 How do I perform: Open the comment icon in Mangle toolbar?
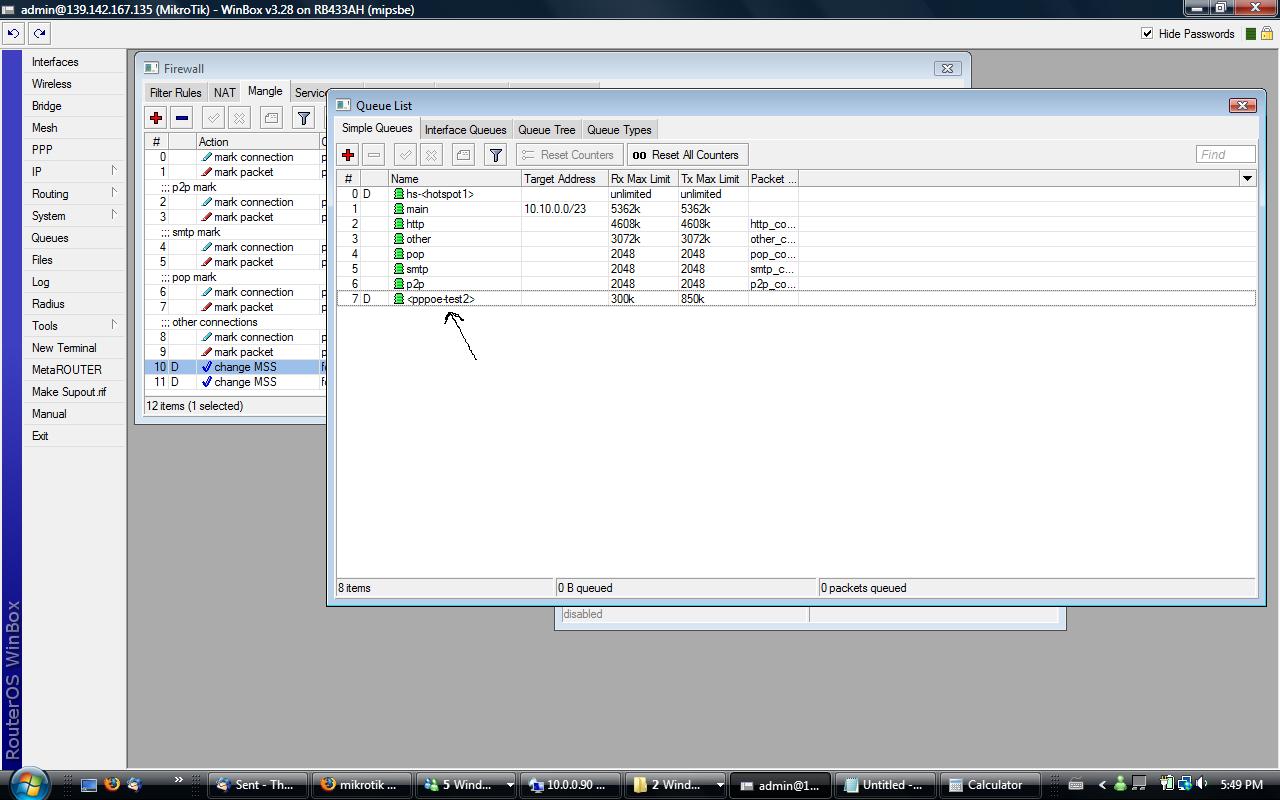(x=270, y=118)
